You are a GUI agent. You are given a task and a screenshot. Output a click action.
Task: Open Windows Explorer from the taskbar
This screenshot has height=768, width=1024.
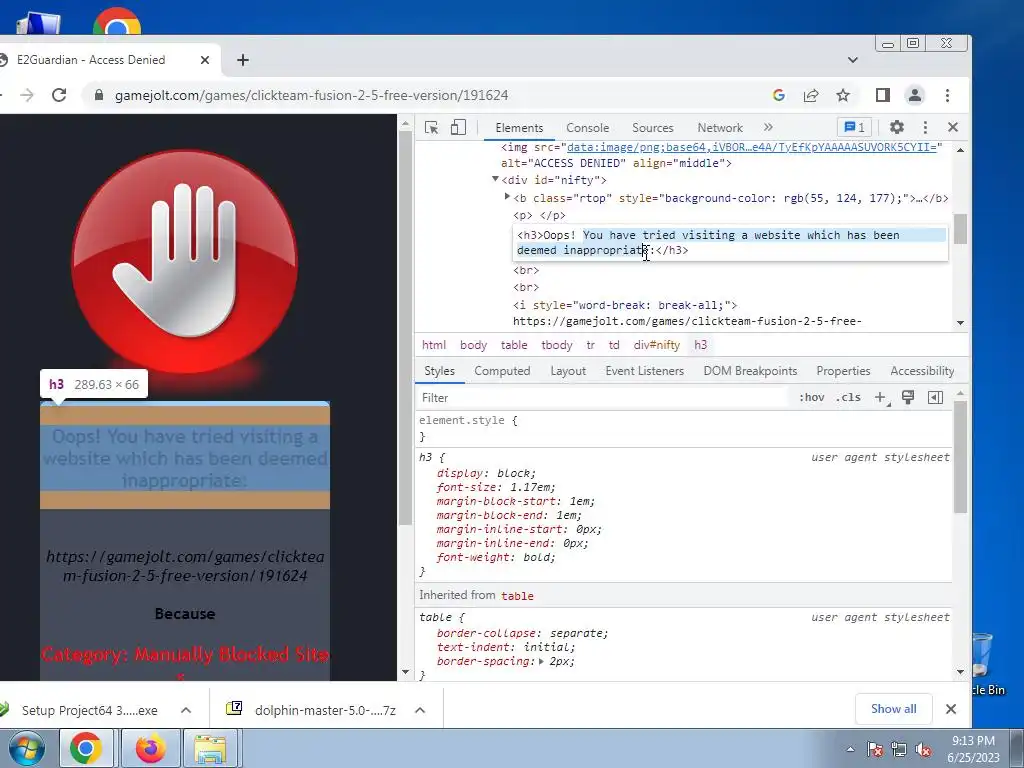click(210, 748)
